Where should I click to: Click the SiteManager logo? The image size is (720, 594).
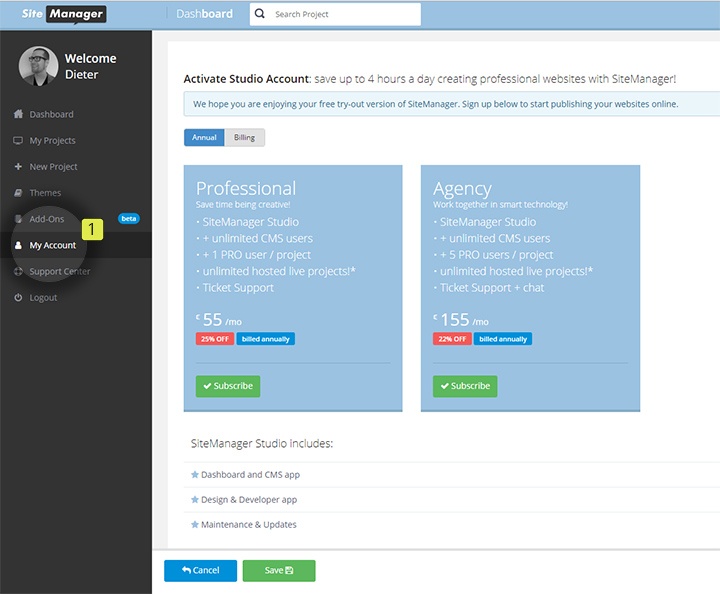[64, 14]
